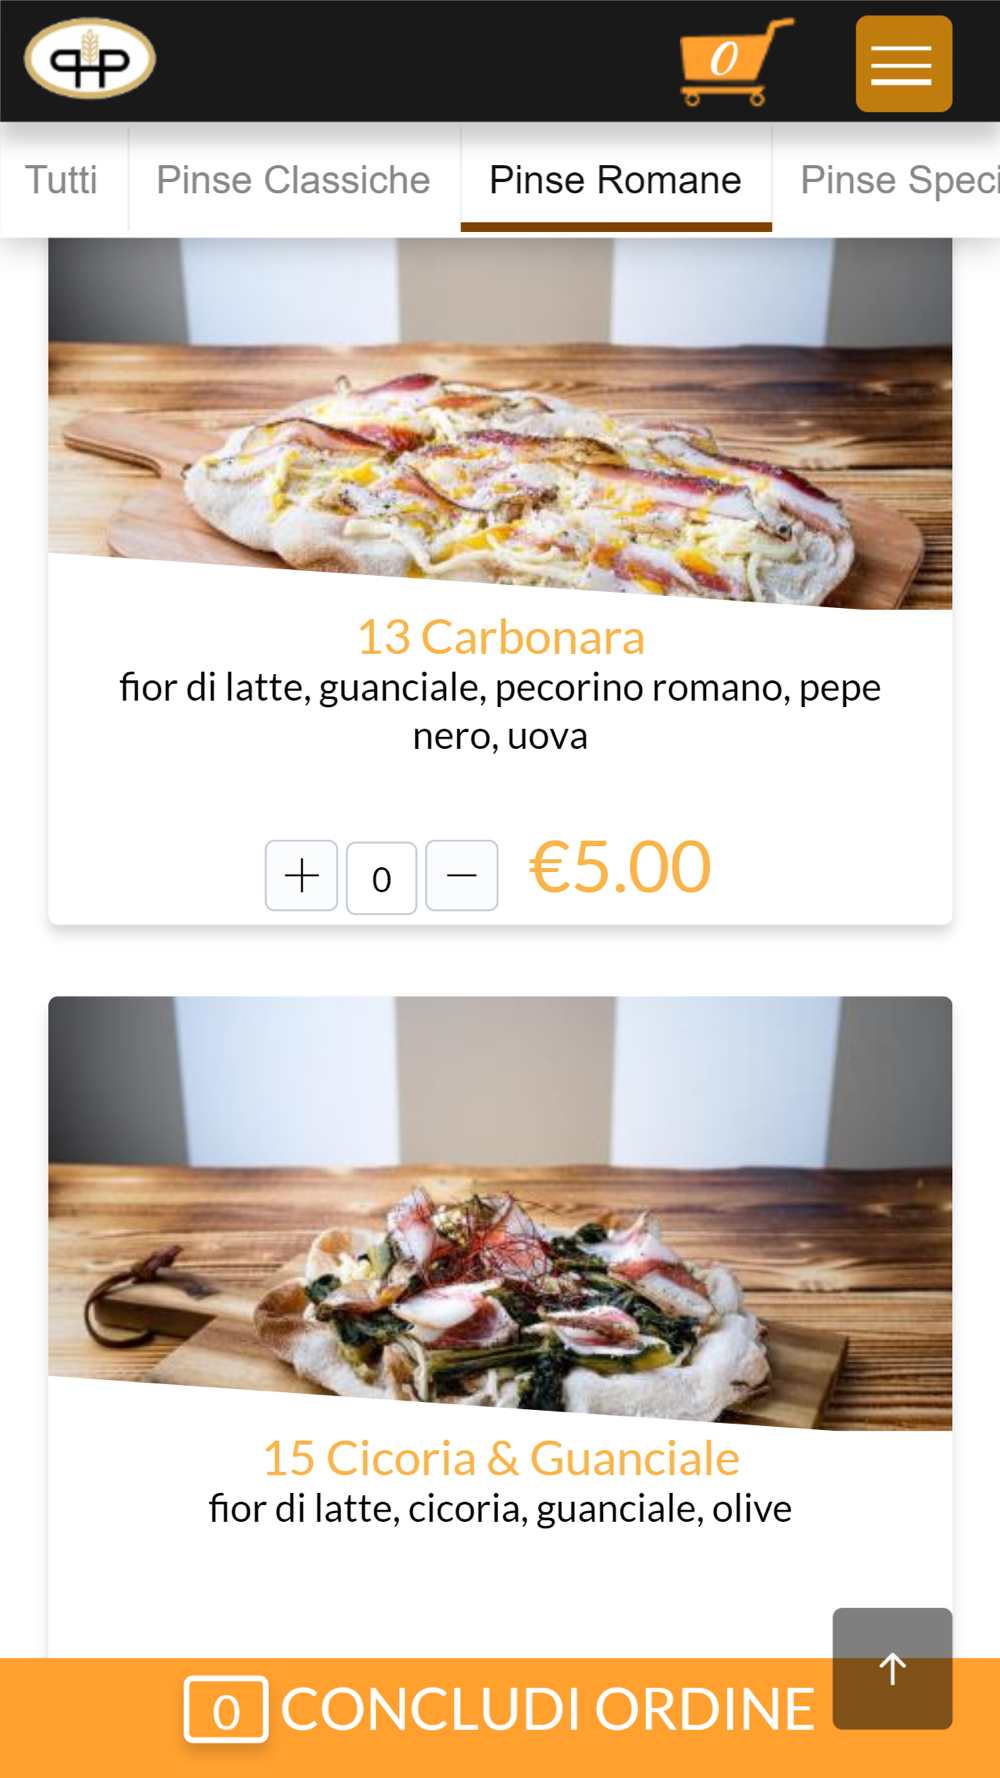The height and width of the screenshot is (1778, 1000).
Task: Select the Pinse Classiche tab
Action: click(x=293, y=180)
